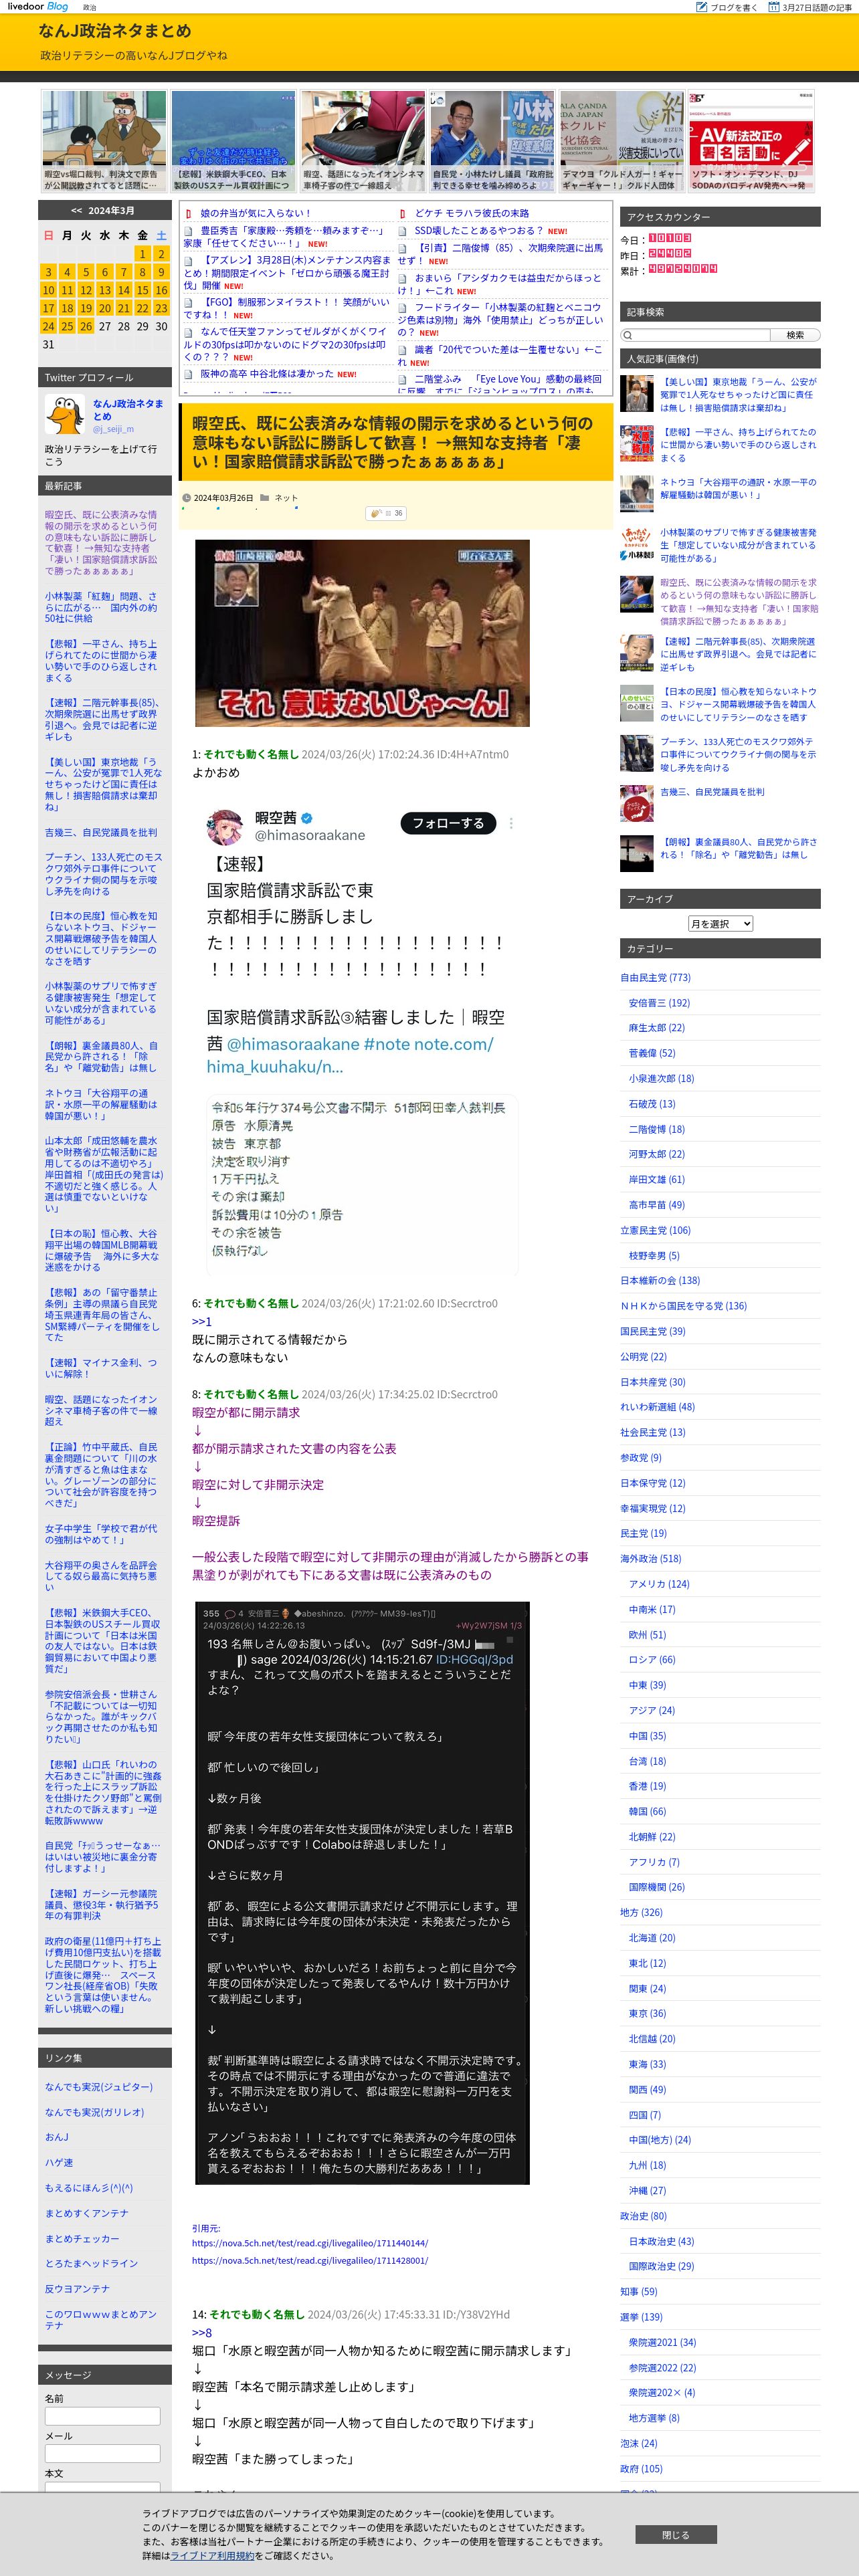Open the 小林製薬「紅麹」問題 recent article
859x2576 pixels.
(101, 607)
